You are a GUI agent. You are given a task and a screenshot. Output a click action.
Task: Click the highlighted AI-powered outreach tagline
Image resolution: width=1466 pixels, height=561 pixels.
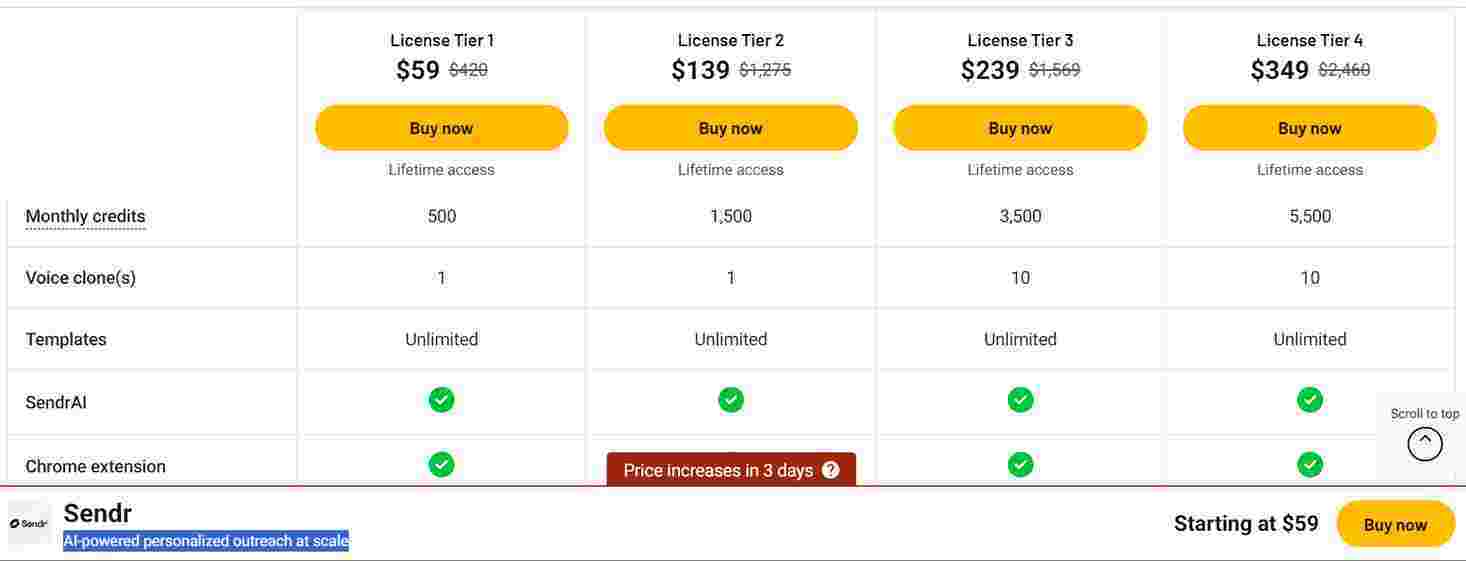coord(206,541)
